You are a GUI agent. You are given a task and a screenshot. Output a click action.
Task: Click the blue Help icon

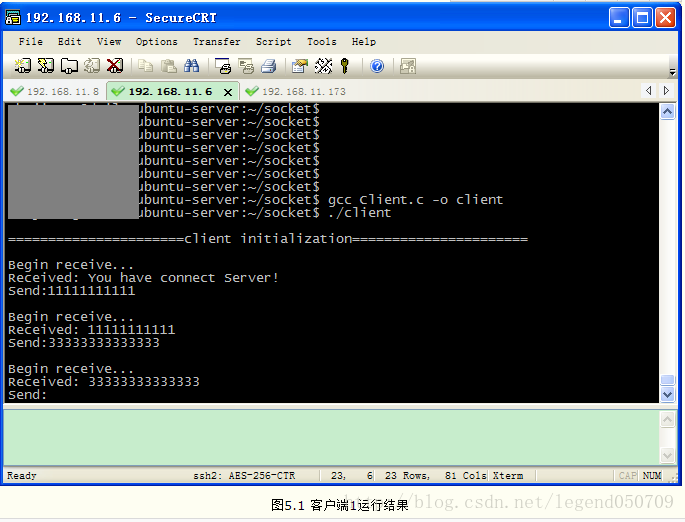[377, 66]
